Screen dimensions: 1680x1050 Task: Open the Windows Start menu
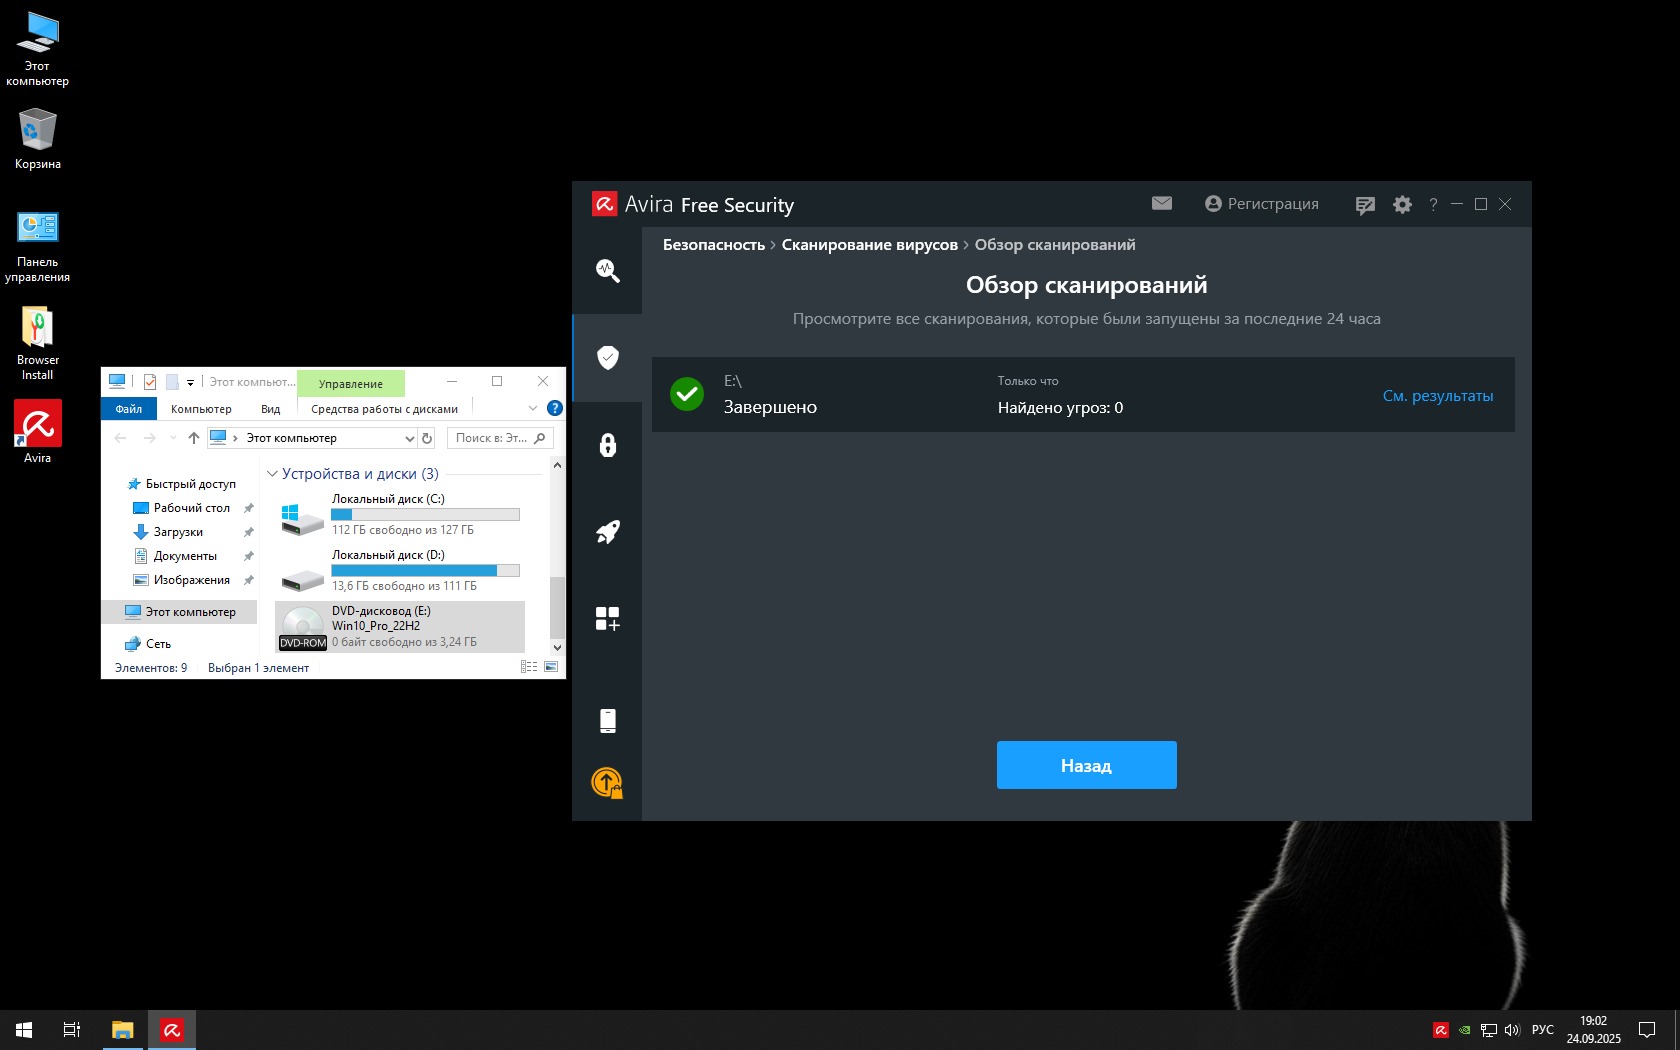(x=24, y=1030)
